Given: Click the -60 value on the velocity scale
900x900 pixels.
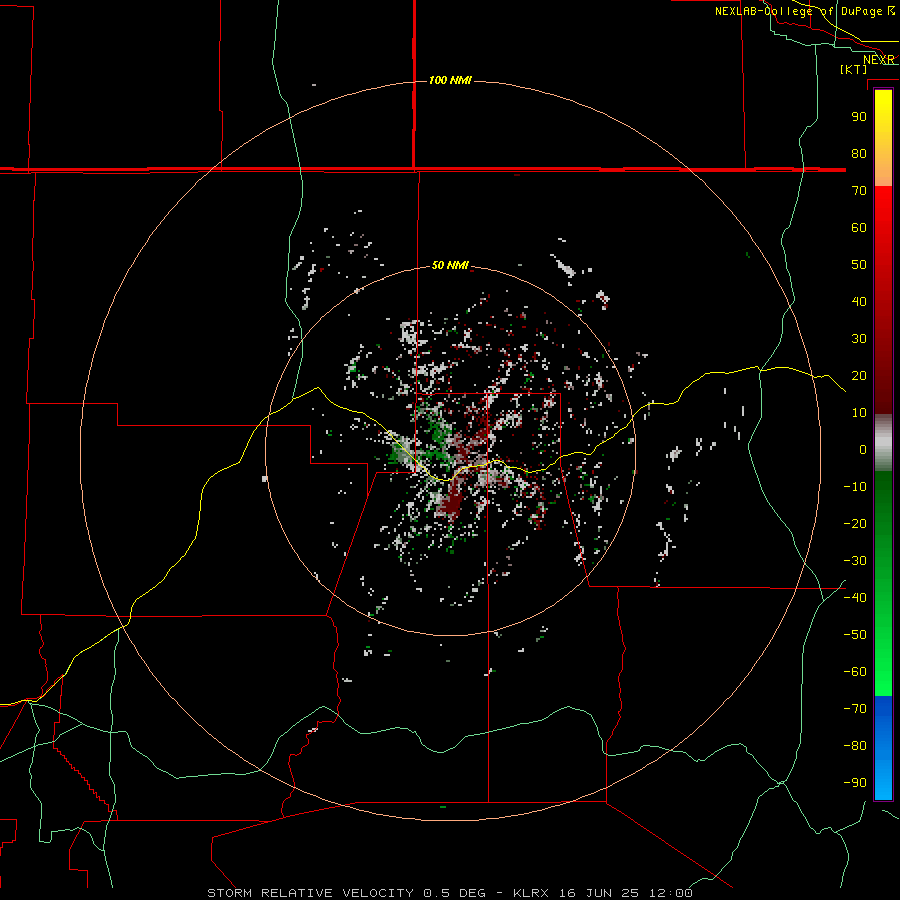Looking at the screenshot, I should point(855,672).
